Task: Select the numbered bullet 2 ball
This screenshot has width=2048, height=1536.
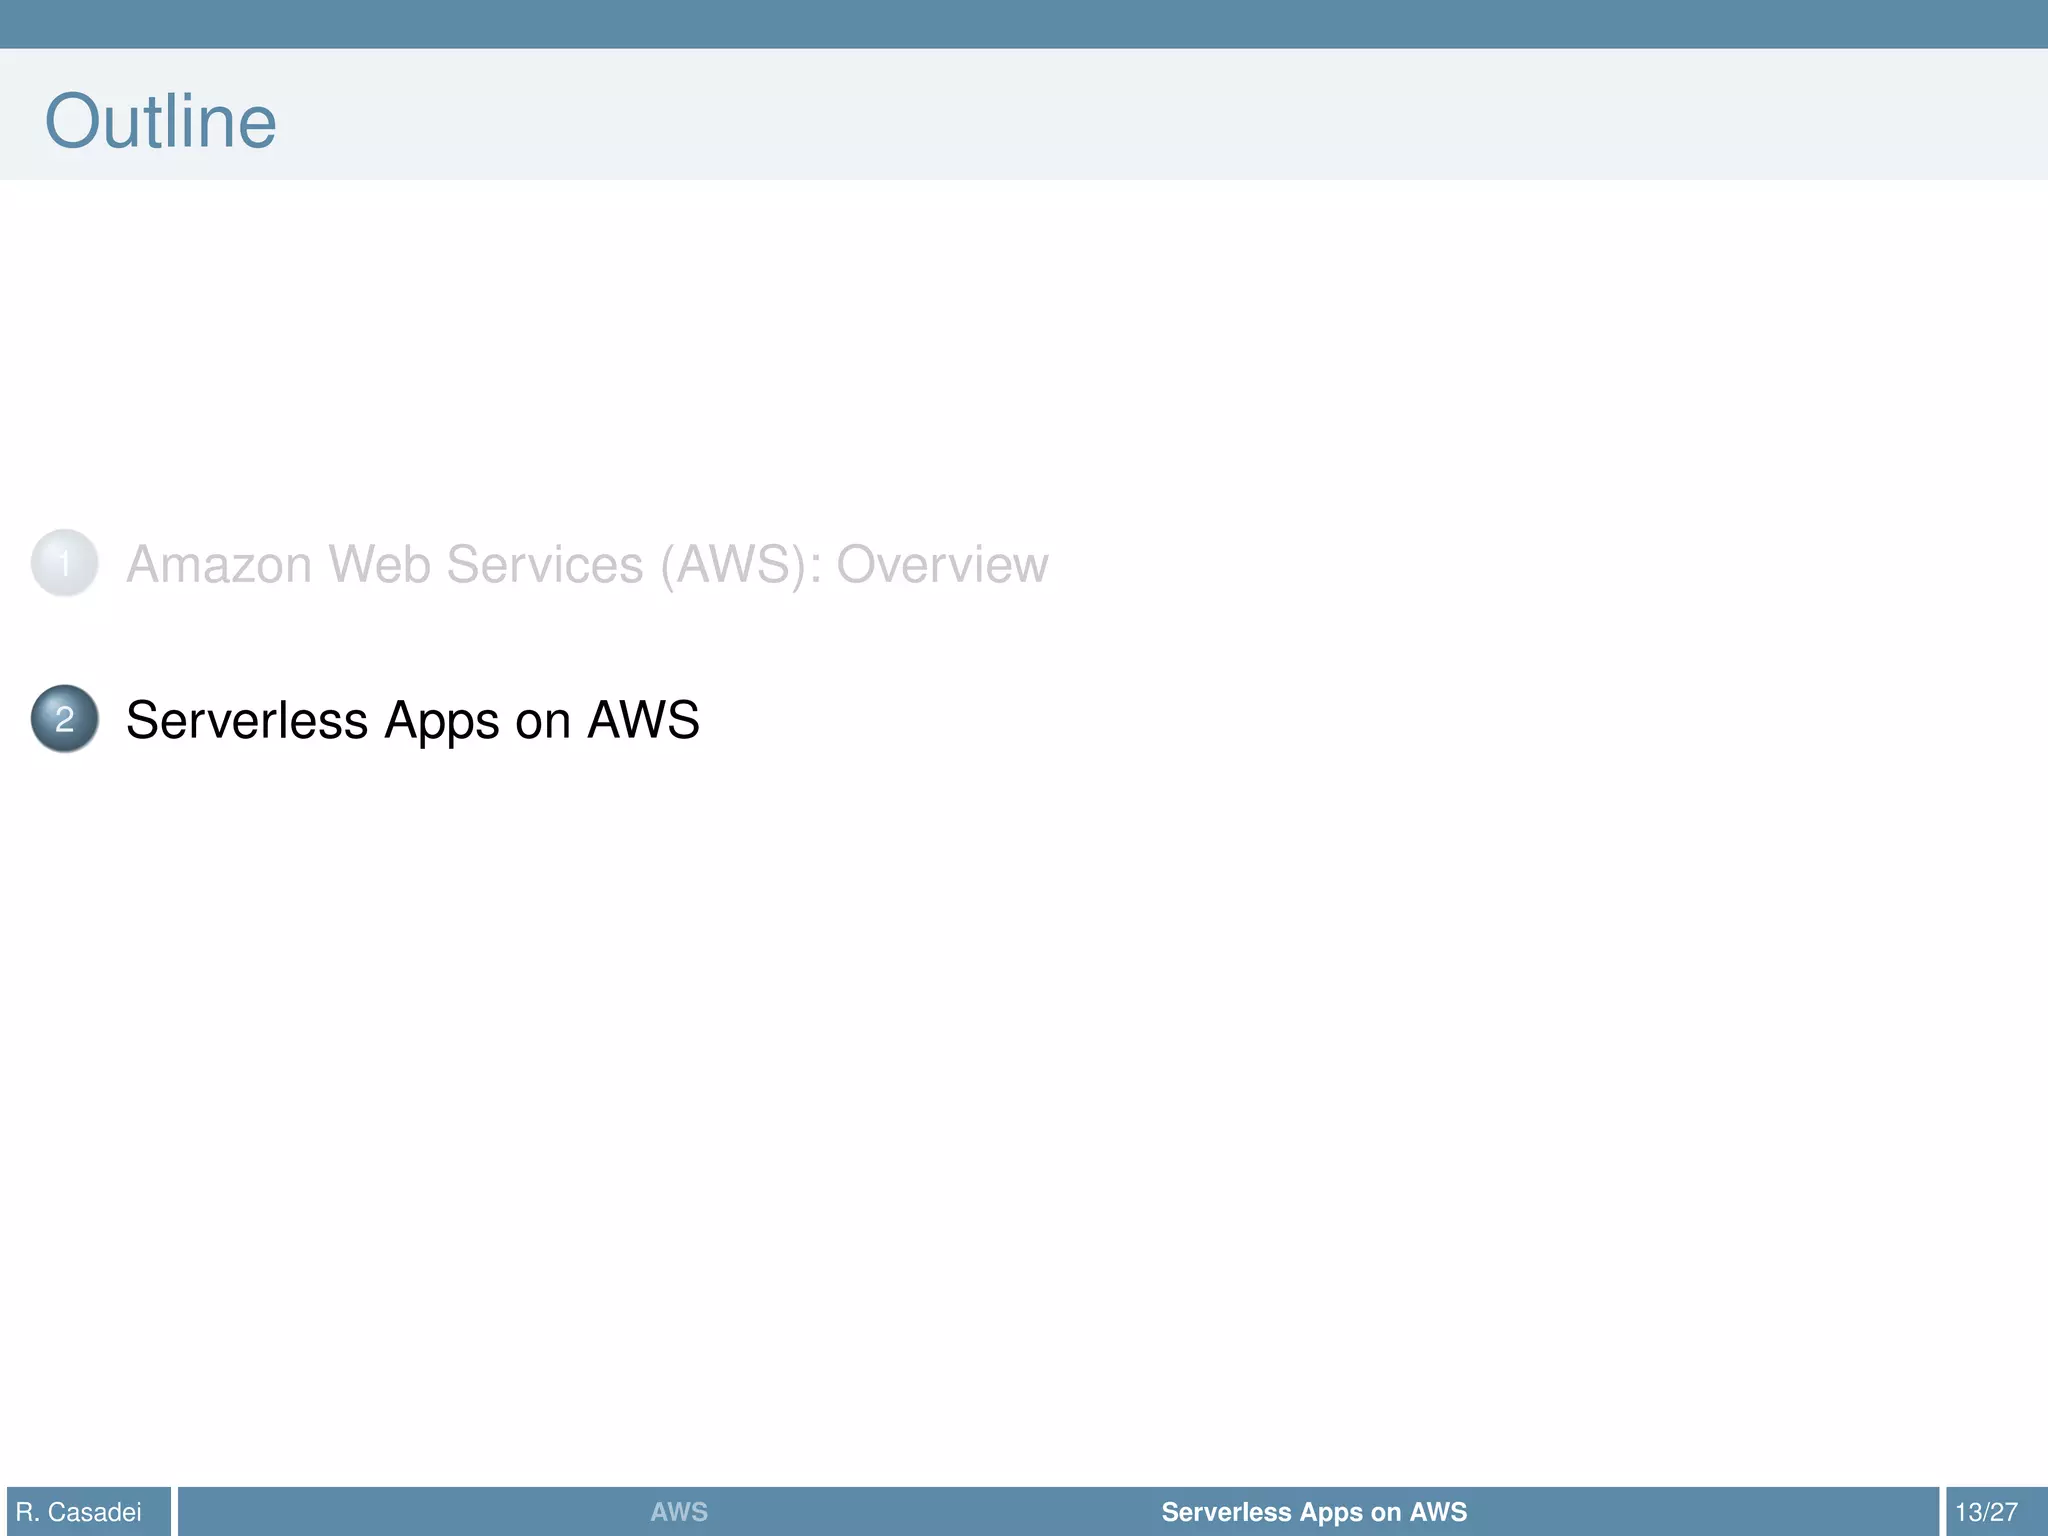Action: [x=65, y=719]
